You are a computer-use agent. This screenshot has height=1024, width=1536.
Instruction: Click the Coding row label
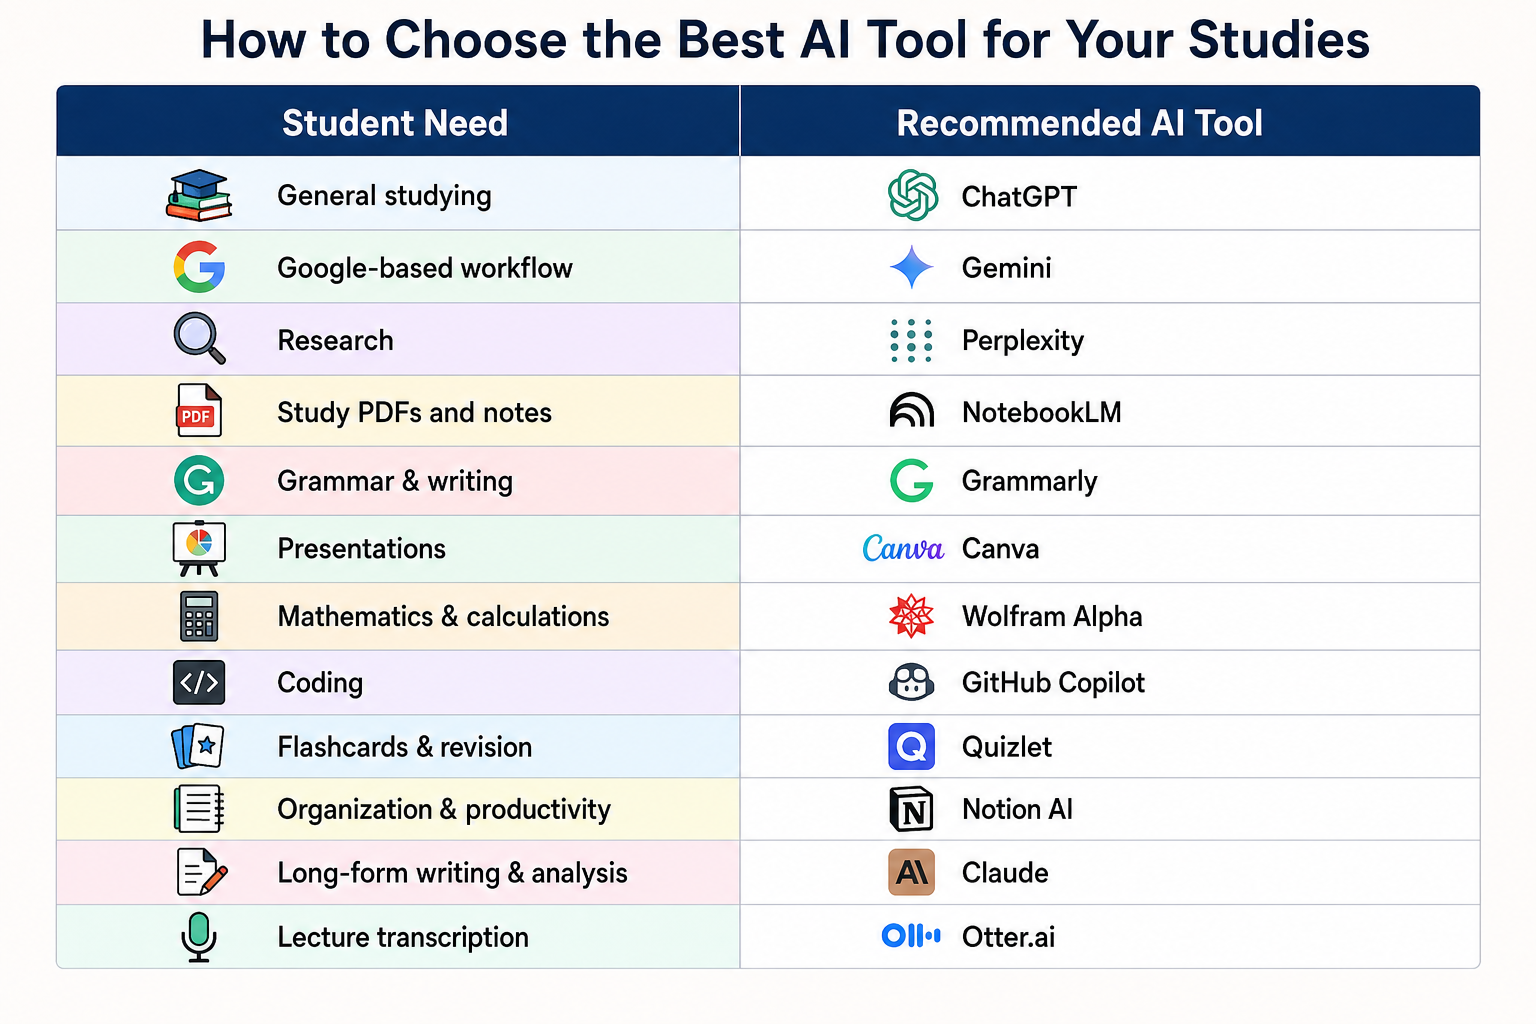(320, 683)
